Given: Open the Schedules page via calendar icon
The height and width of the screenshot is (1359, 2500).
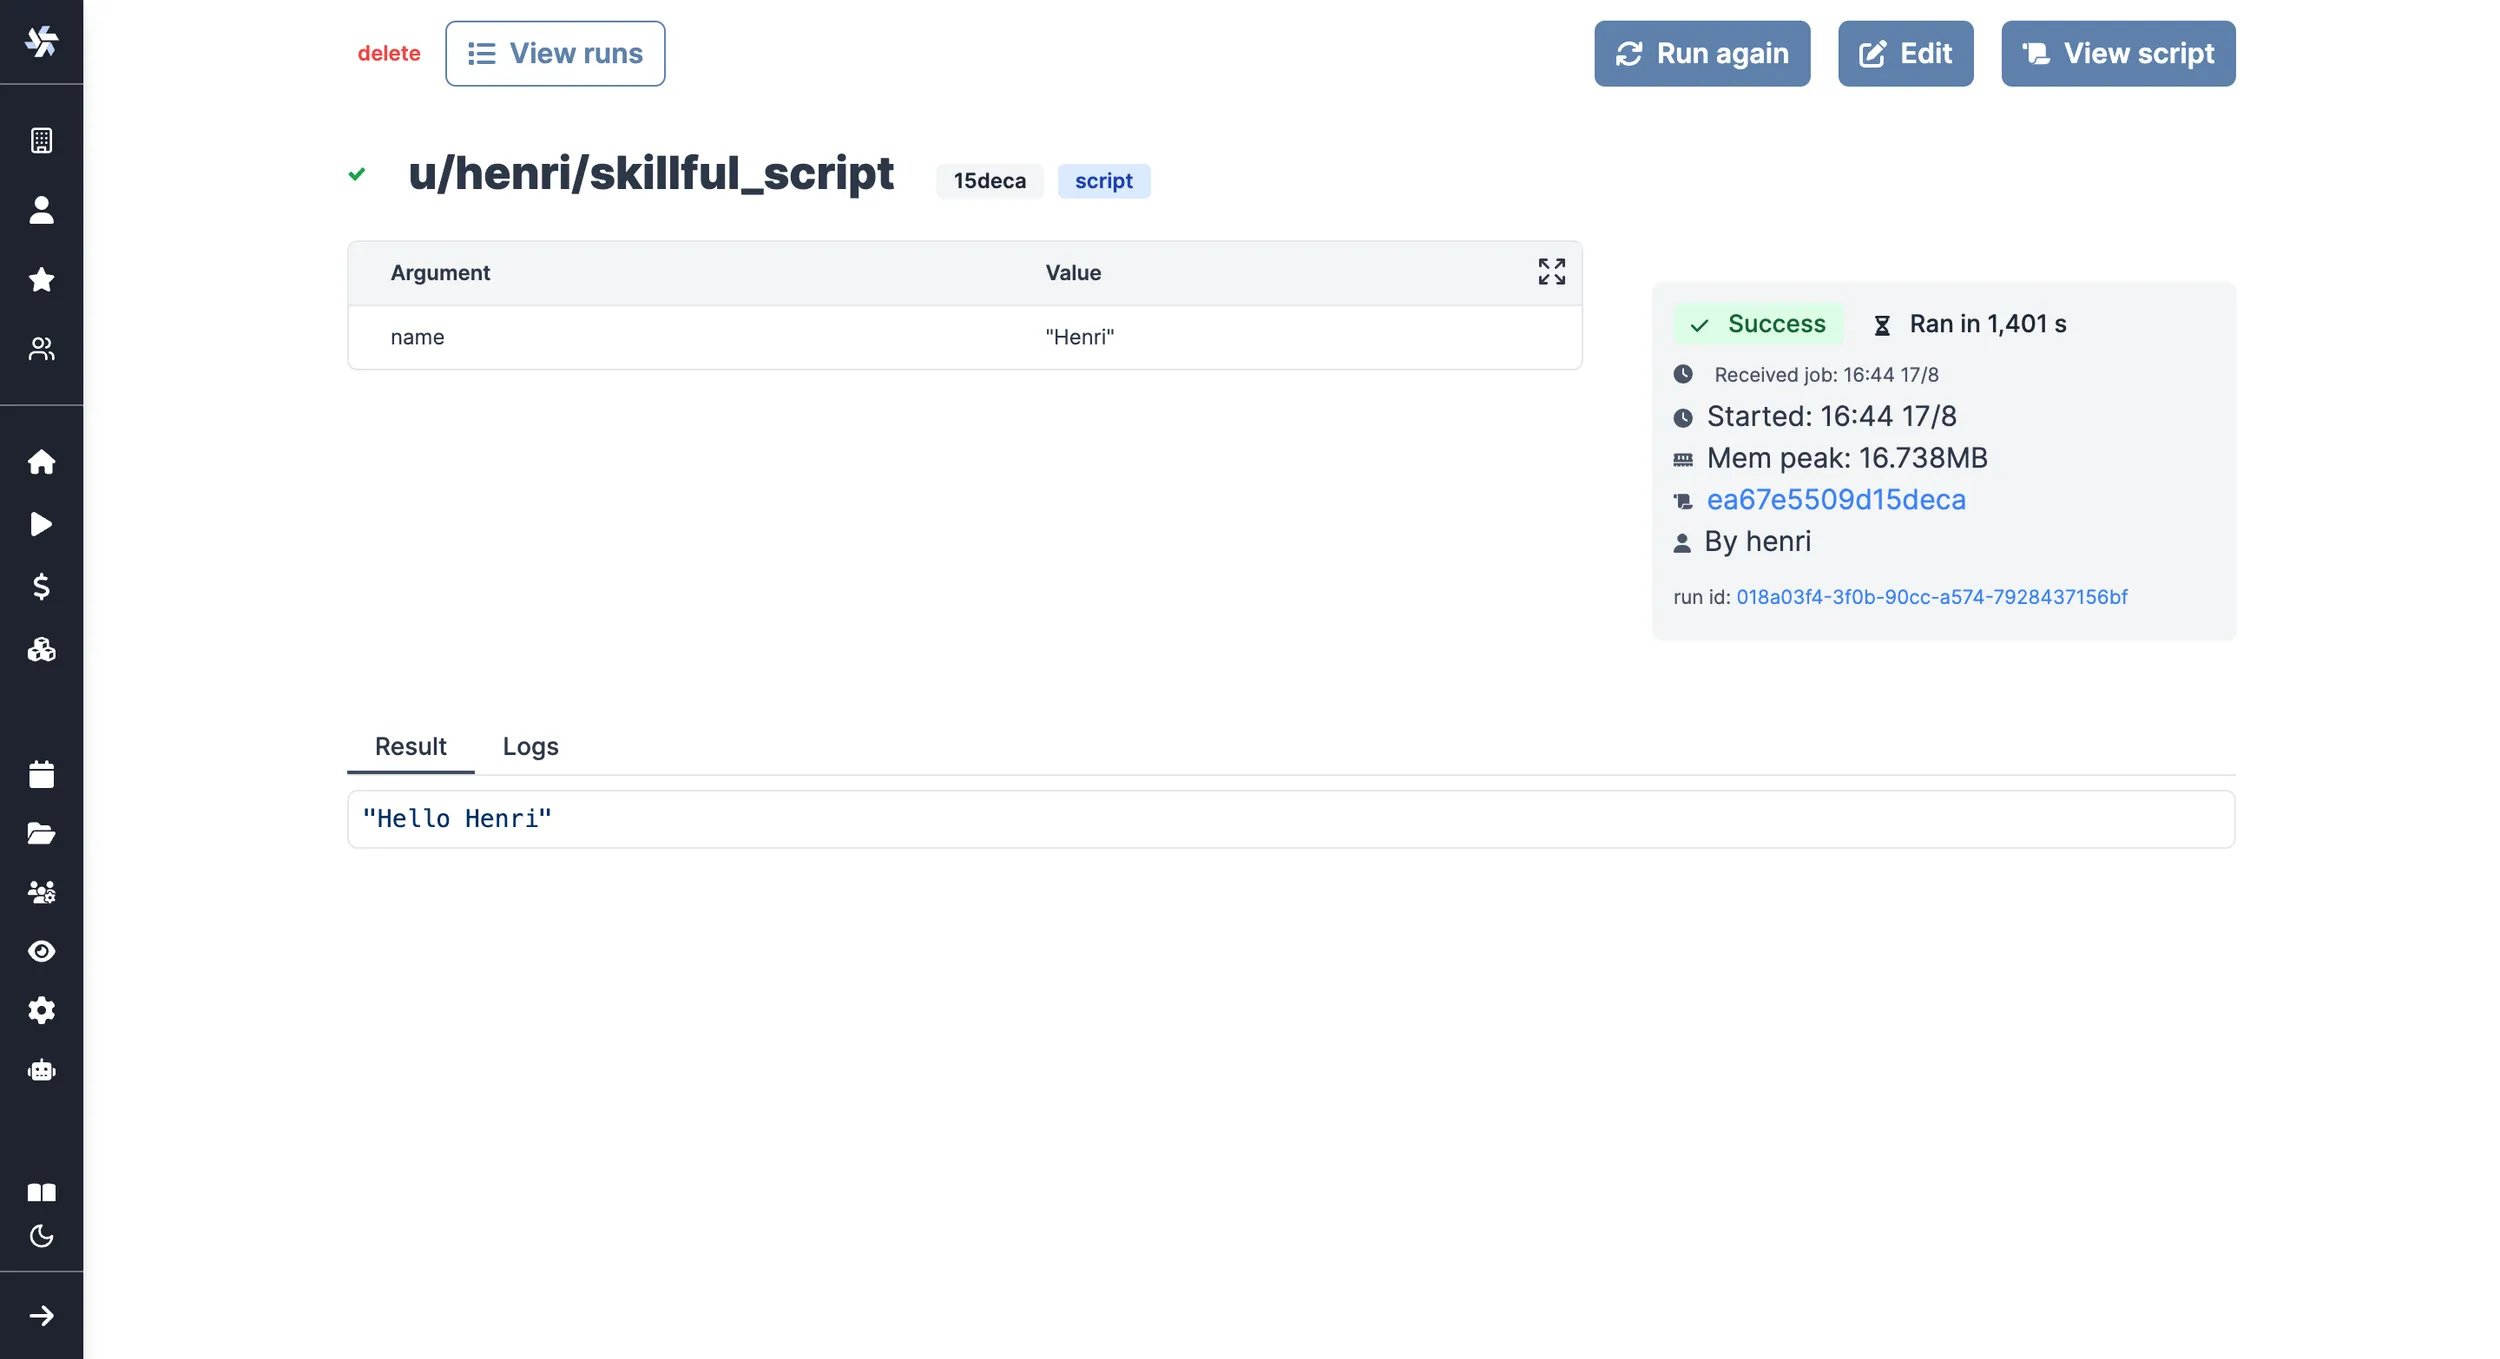Looking at the screenshot, I should (x=42, y=773).
